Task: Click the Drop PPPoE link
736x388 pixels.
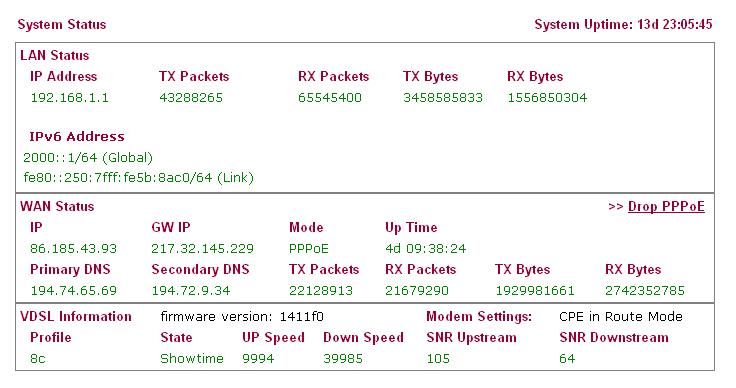Action: pyautogui.click(x=666, y=207)
